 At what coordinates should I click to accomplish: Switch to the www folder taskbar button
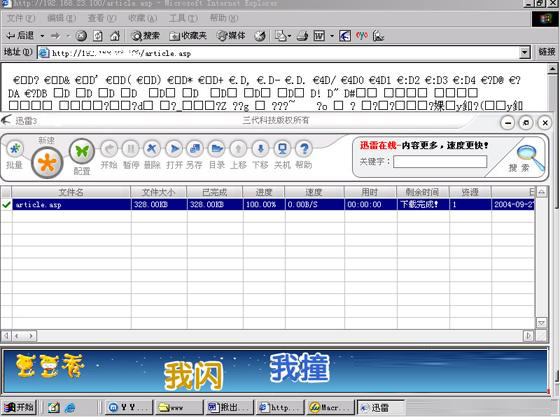178,408
